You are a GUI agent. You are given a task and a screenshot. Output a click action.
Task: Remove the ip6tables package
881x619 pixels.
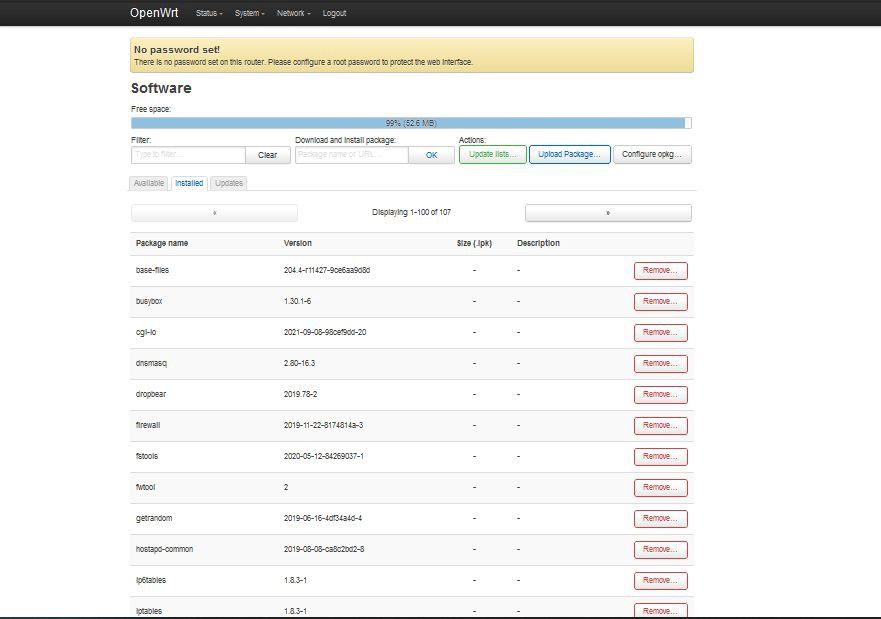[660, 581]
